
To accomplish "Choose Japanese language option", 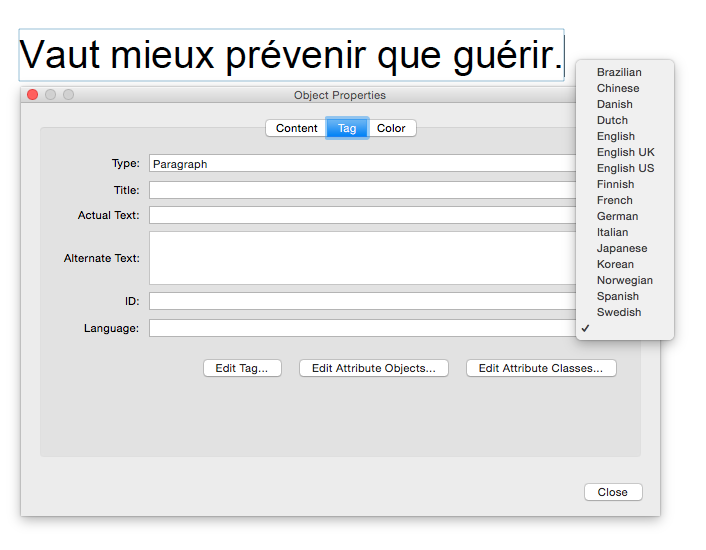I will point(621,248).
